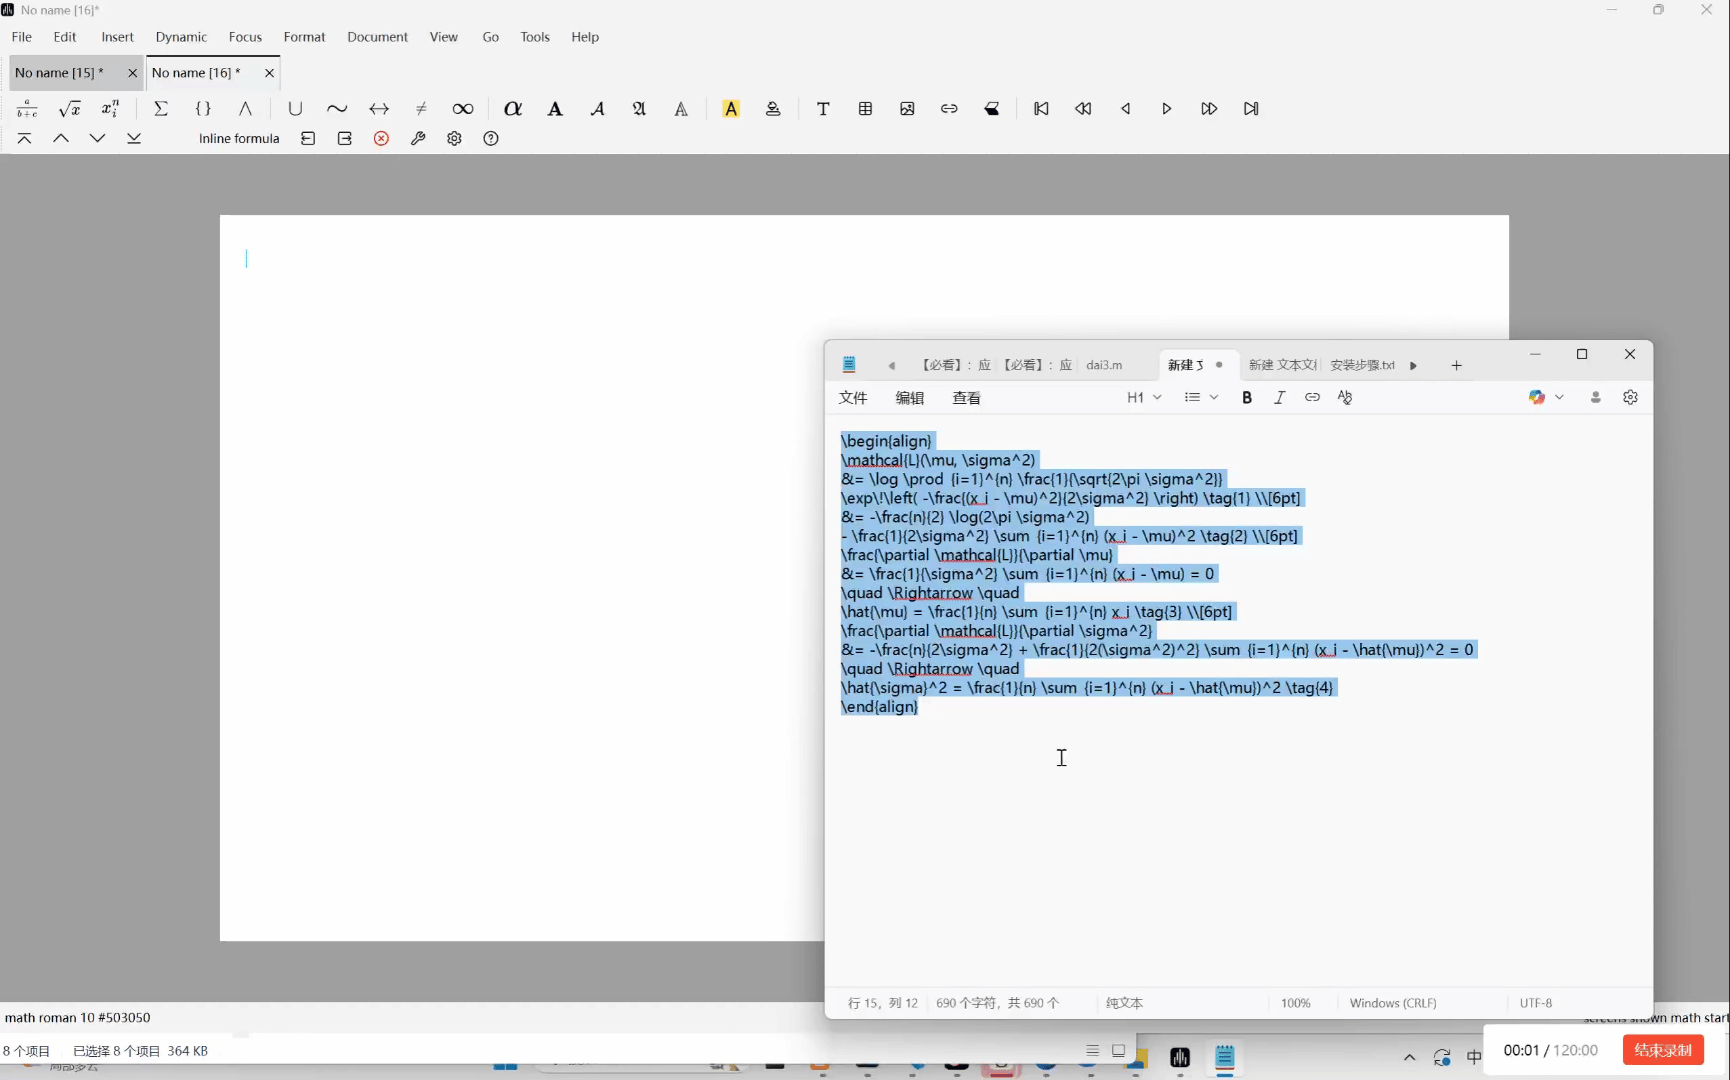Open formula editor preferences with the wrench icon
This screenshot has width=1730, height=1080.
(418, 139)
